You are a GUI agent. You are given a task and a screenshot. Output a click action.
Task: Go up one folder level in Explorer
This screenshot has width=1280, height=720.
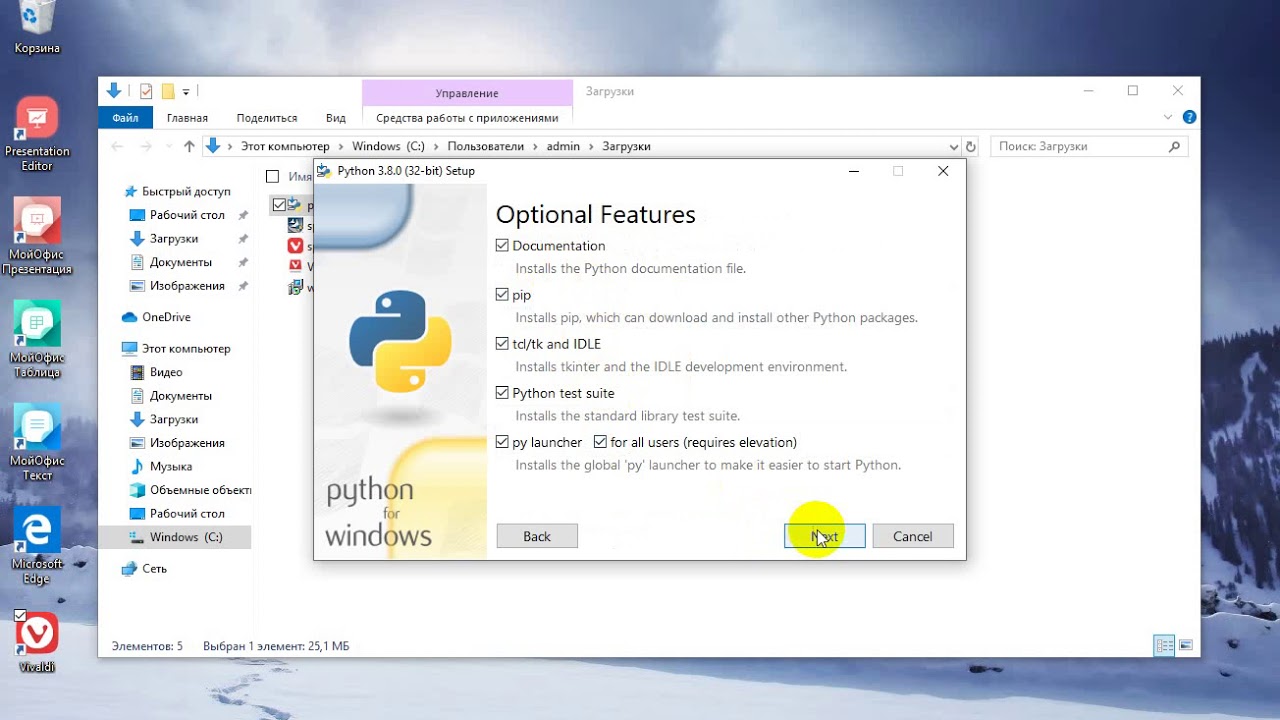tap(189, 146)
